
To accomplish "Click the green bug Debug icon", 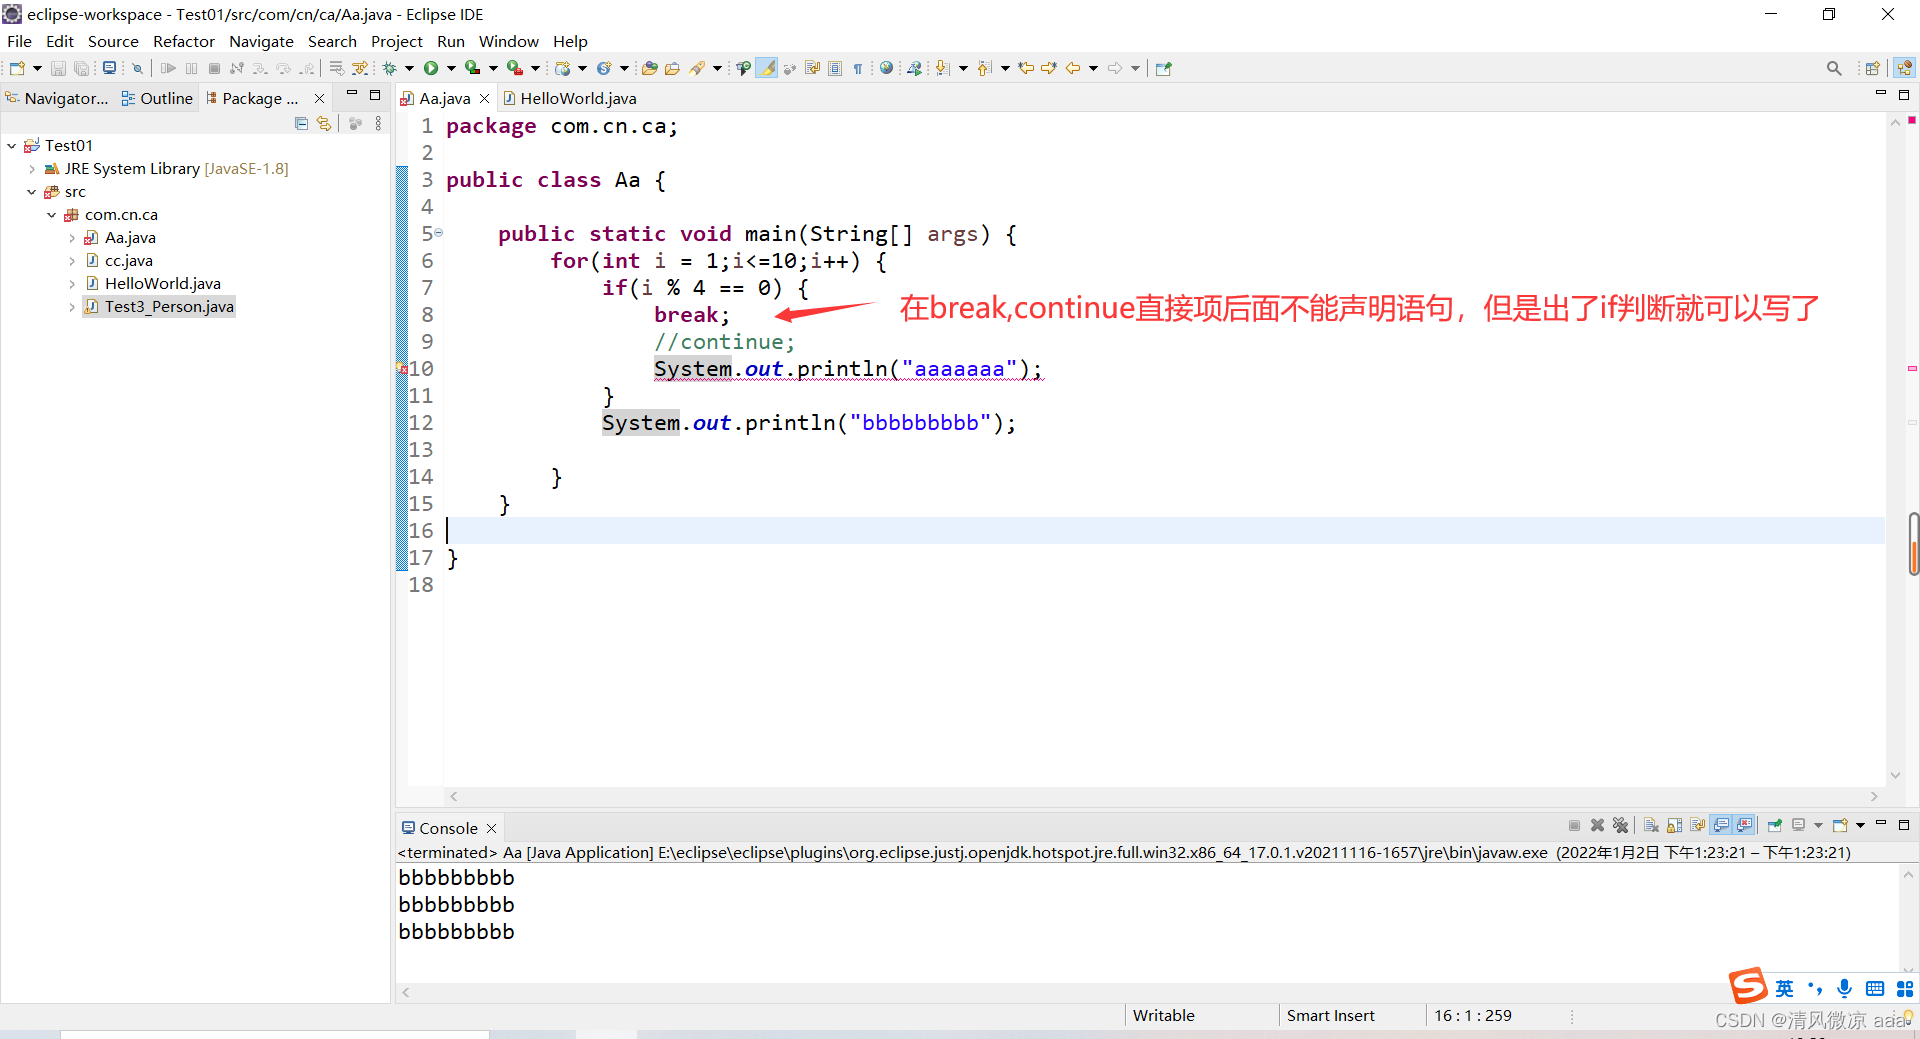I will (x=389, y=68).
